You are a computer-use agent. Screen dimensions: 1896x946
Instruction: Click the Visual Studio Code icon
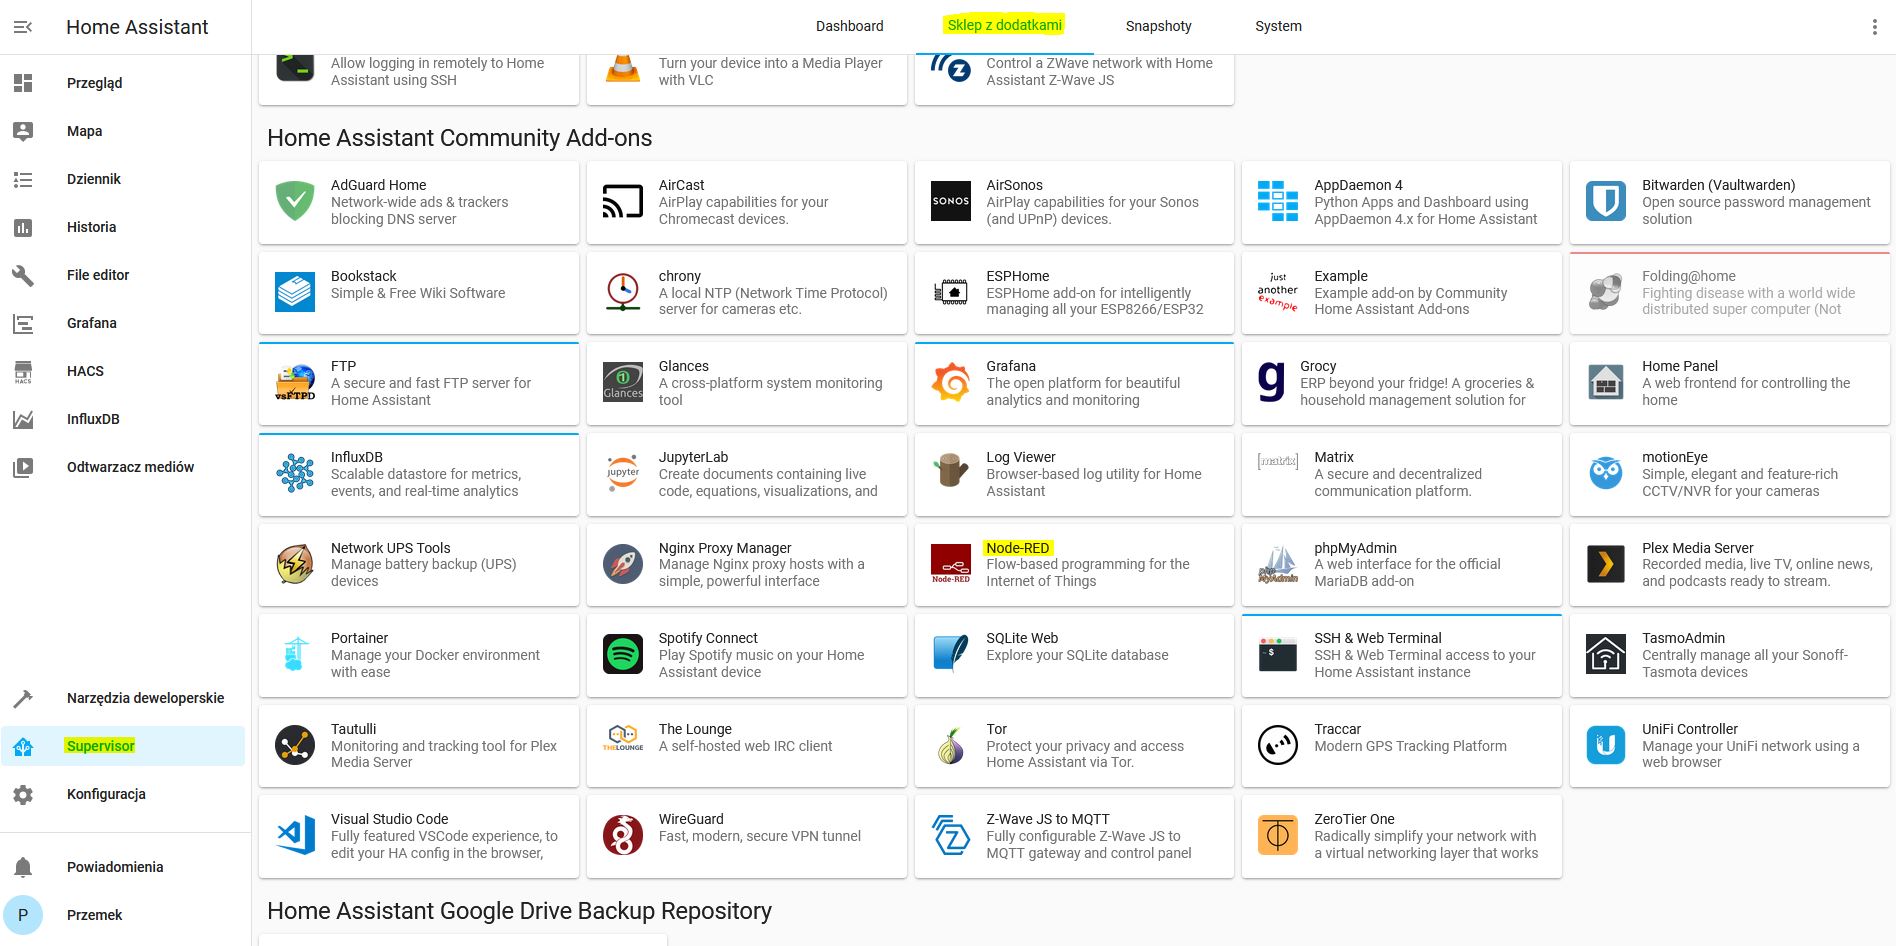pos(295,836)
